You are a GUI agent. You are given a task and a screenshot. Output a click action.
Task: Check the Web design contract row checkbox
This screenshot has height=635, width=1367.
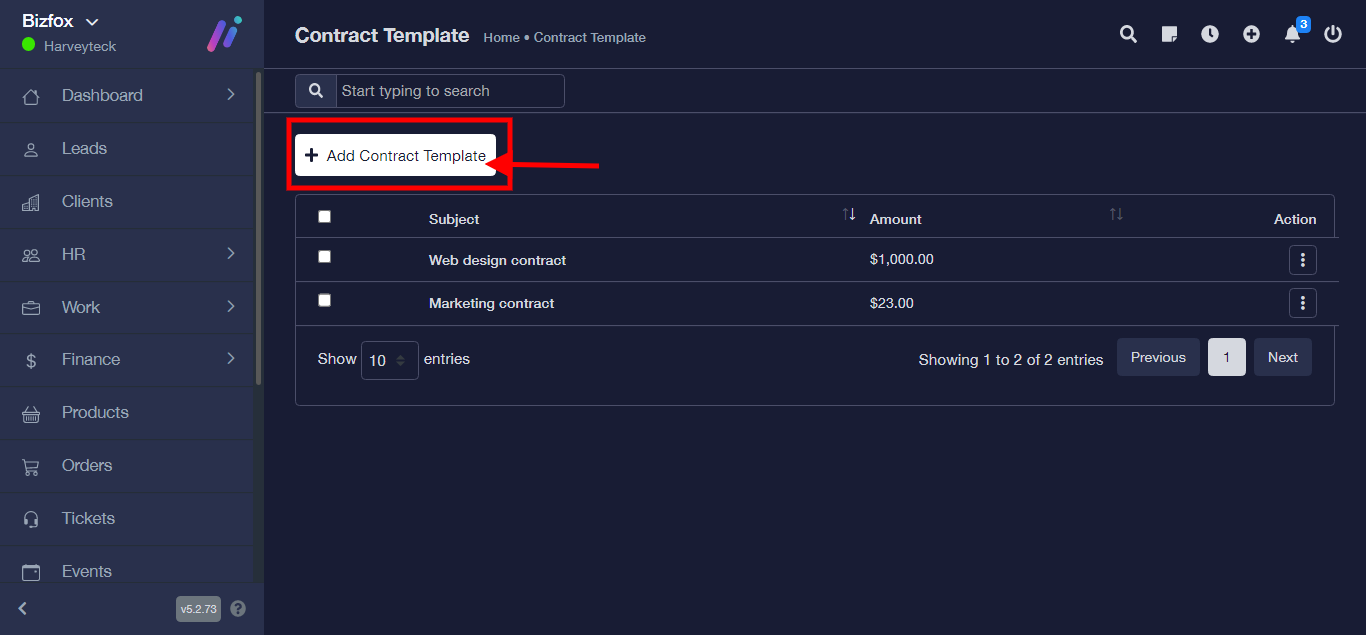324,257
